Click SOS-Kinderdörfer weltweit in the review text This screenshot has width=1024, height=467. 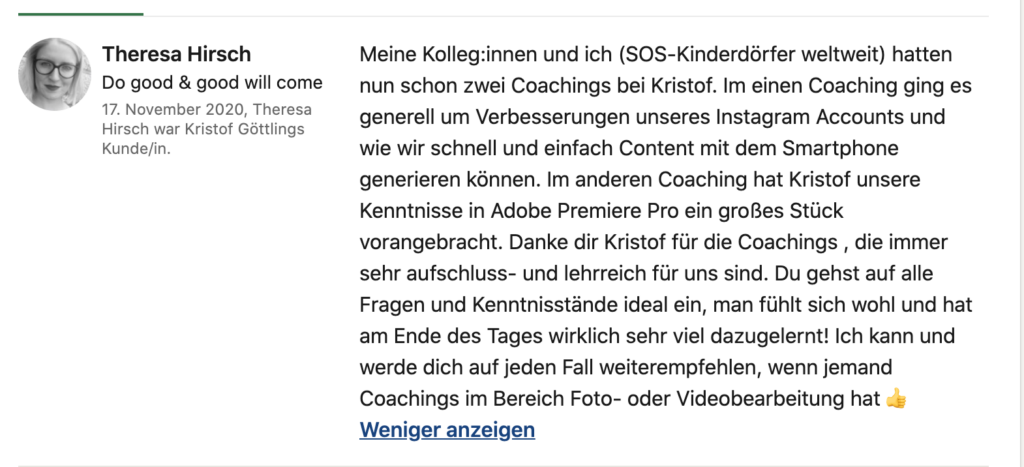point(750,54)
